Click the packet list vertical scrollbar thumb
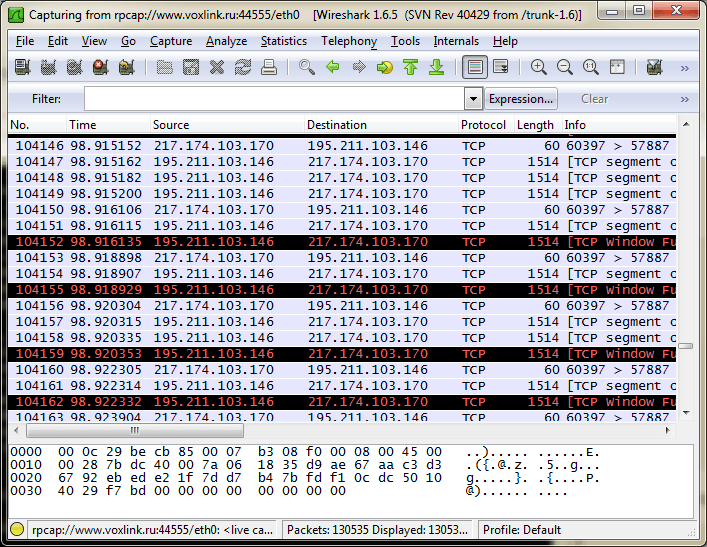This screenshot has width=707, height=547. coord(686,346)
